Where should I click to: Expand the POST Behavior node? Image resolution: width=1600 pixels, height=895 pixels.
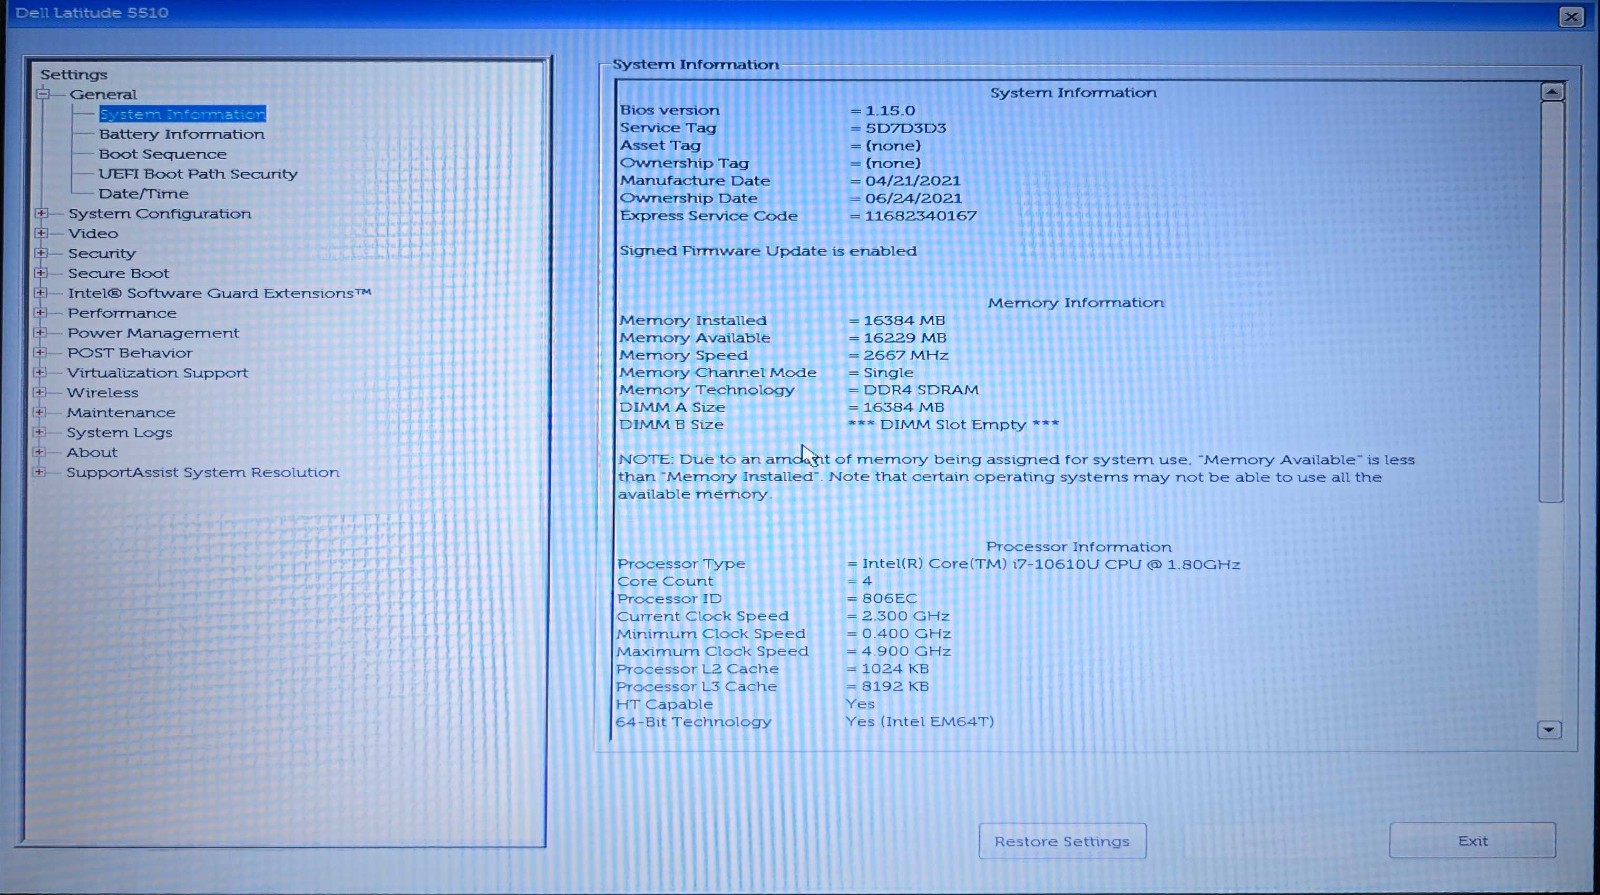pos(40,352)
